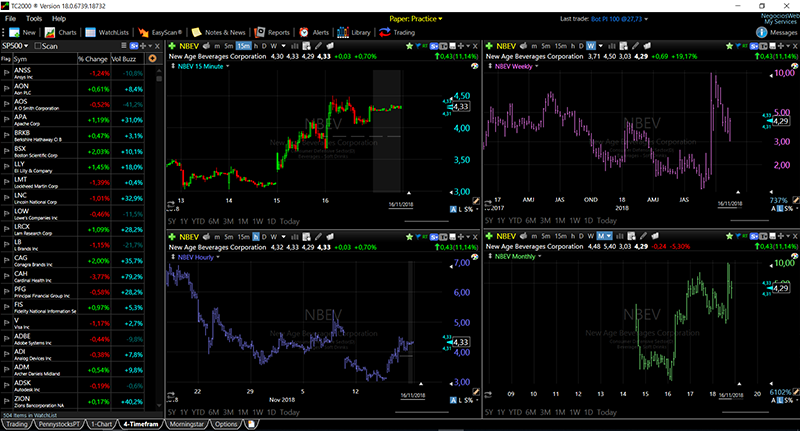Image resolution: width=800 pixels, height=431 pixels.
Task: Expand NBEV Weekly plot dropdown
Action: point(537,66)
